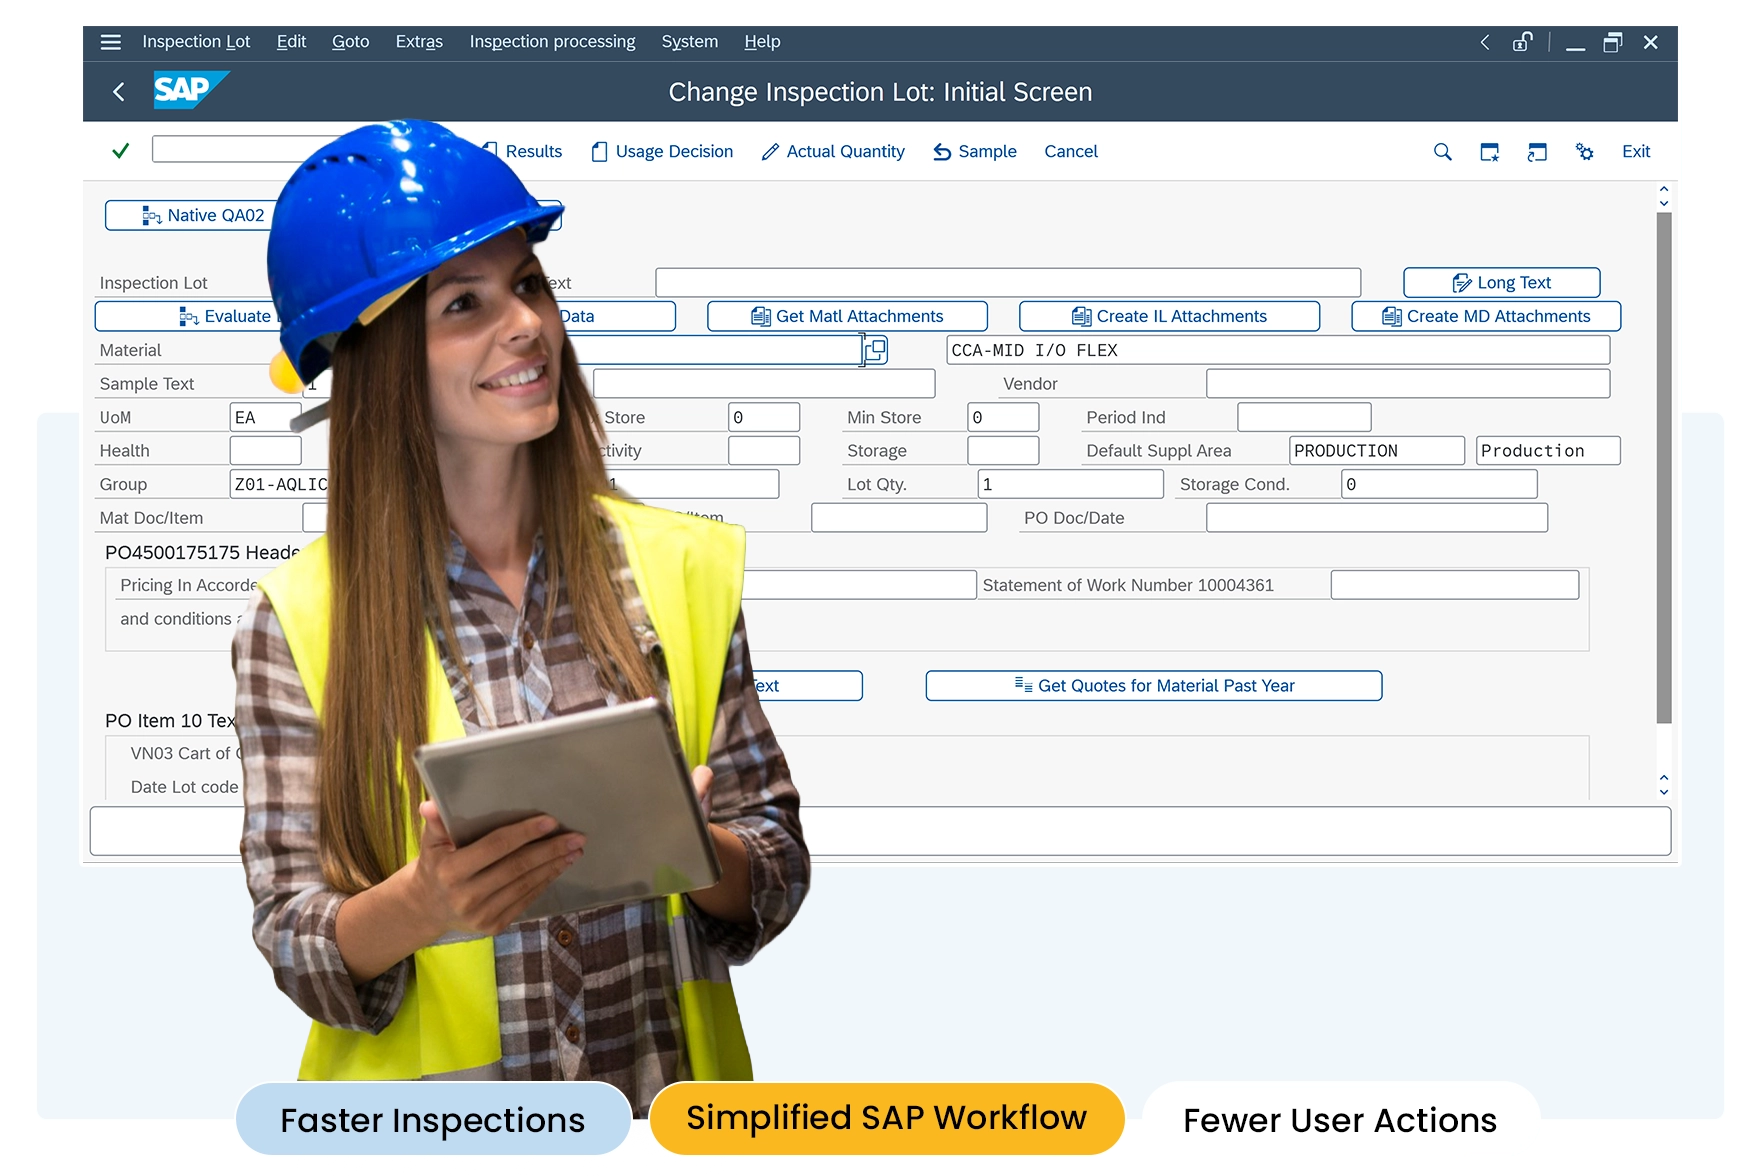Click the PO Doc/Date input field
The width and height of the screenshot is (1761, 1176).
click(1377, 518)
